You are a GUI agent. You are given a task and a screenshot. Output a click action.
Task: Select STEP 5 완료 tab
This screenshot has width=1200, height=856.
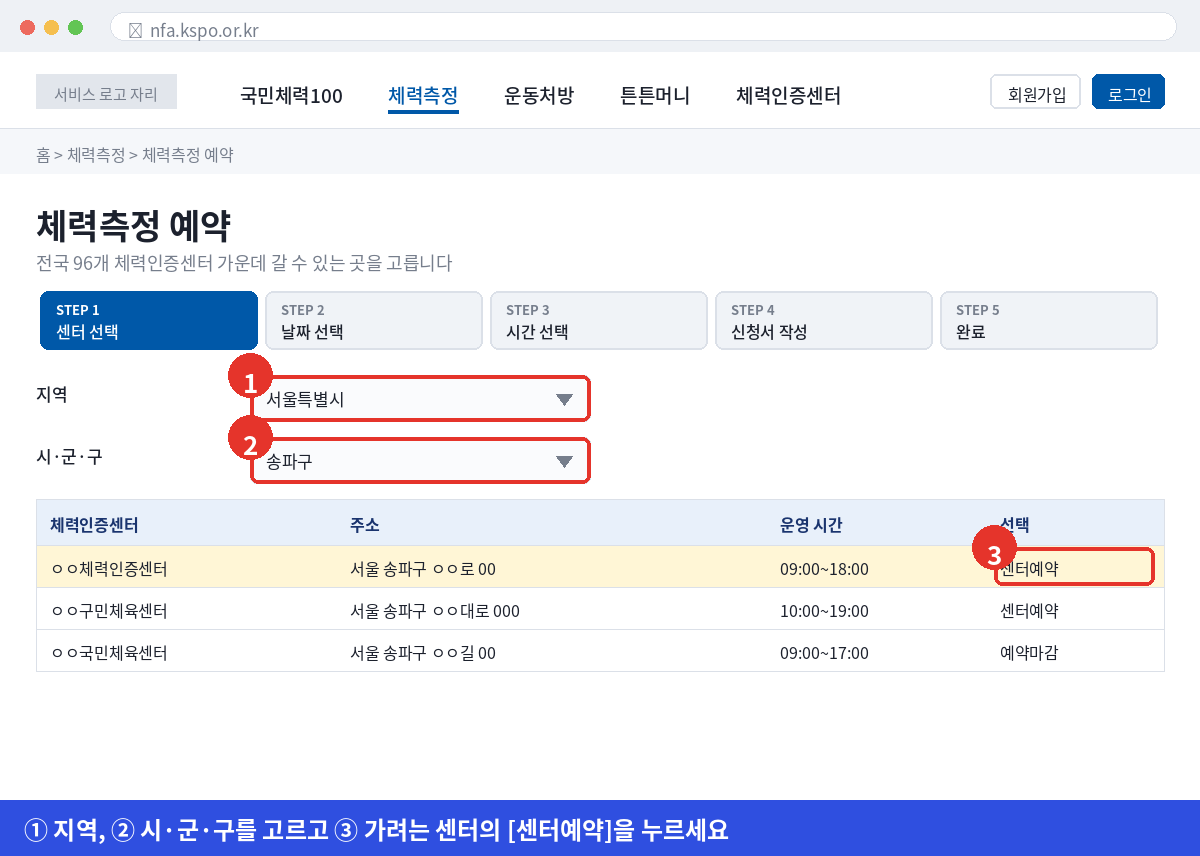point(1049,321)
